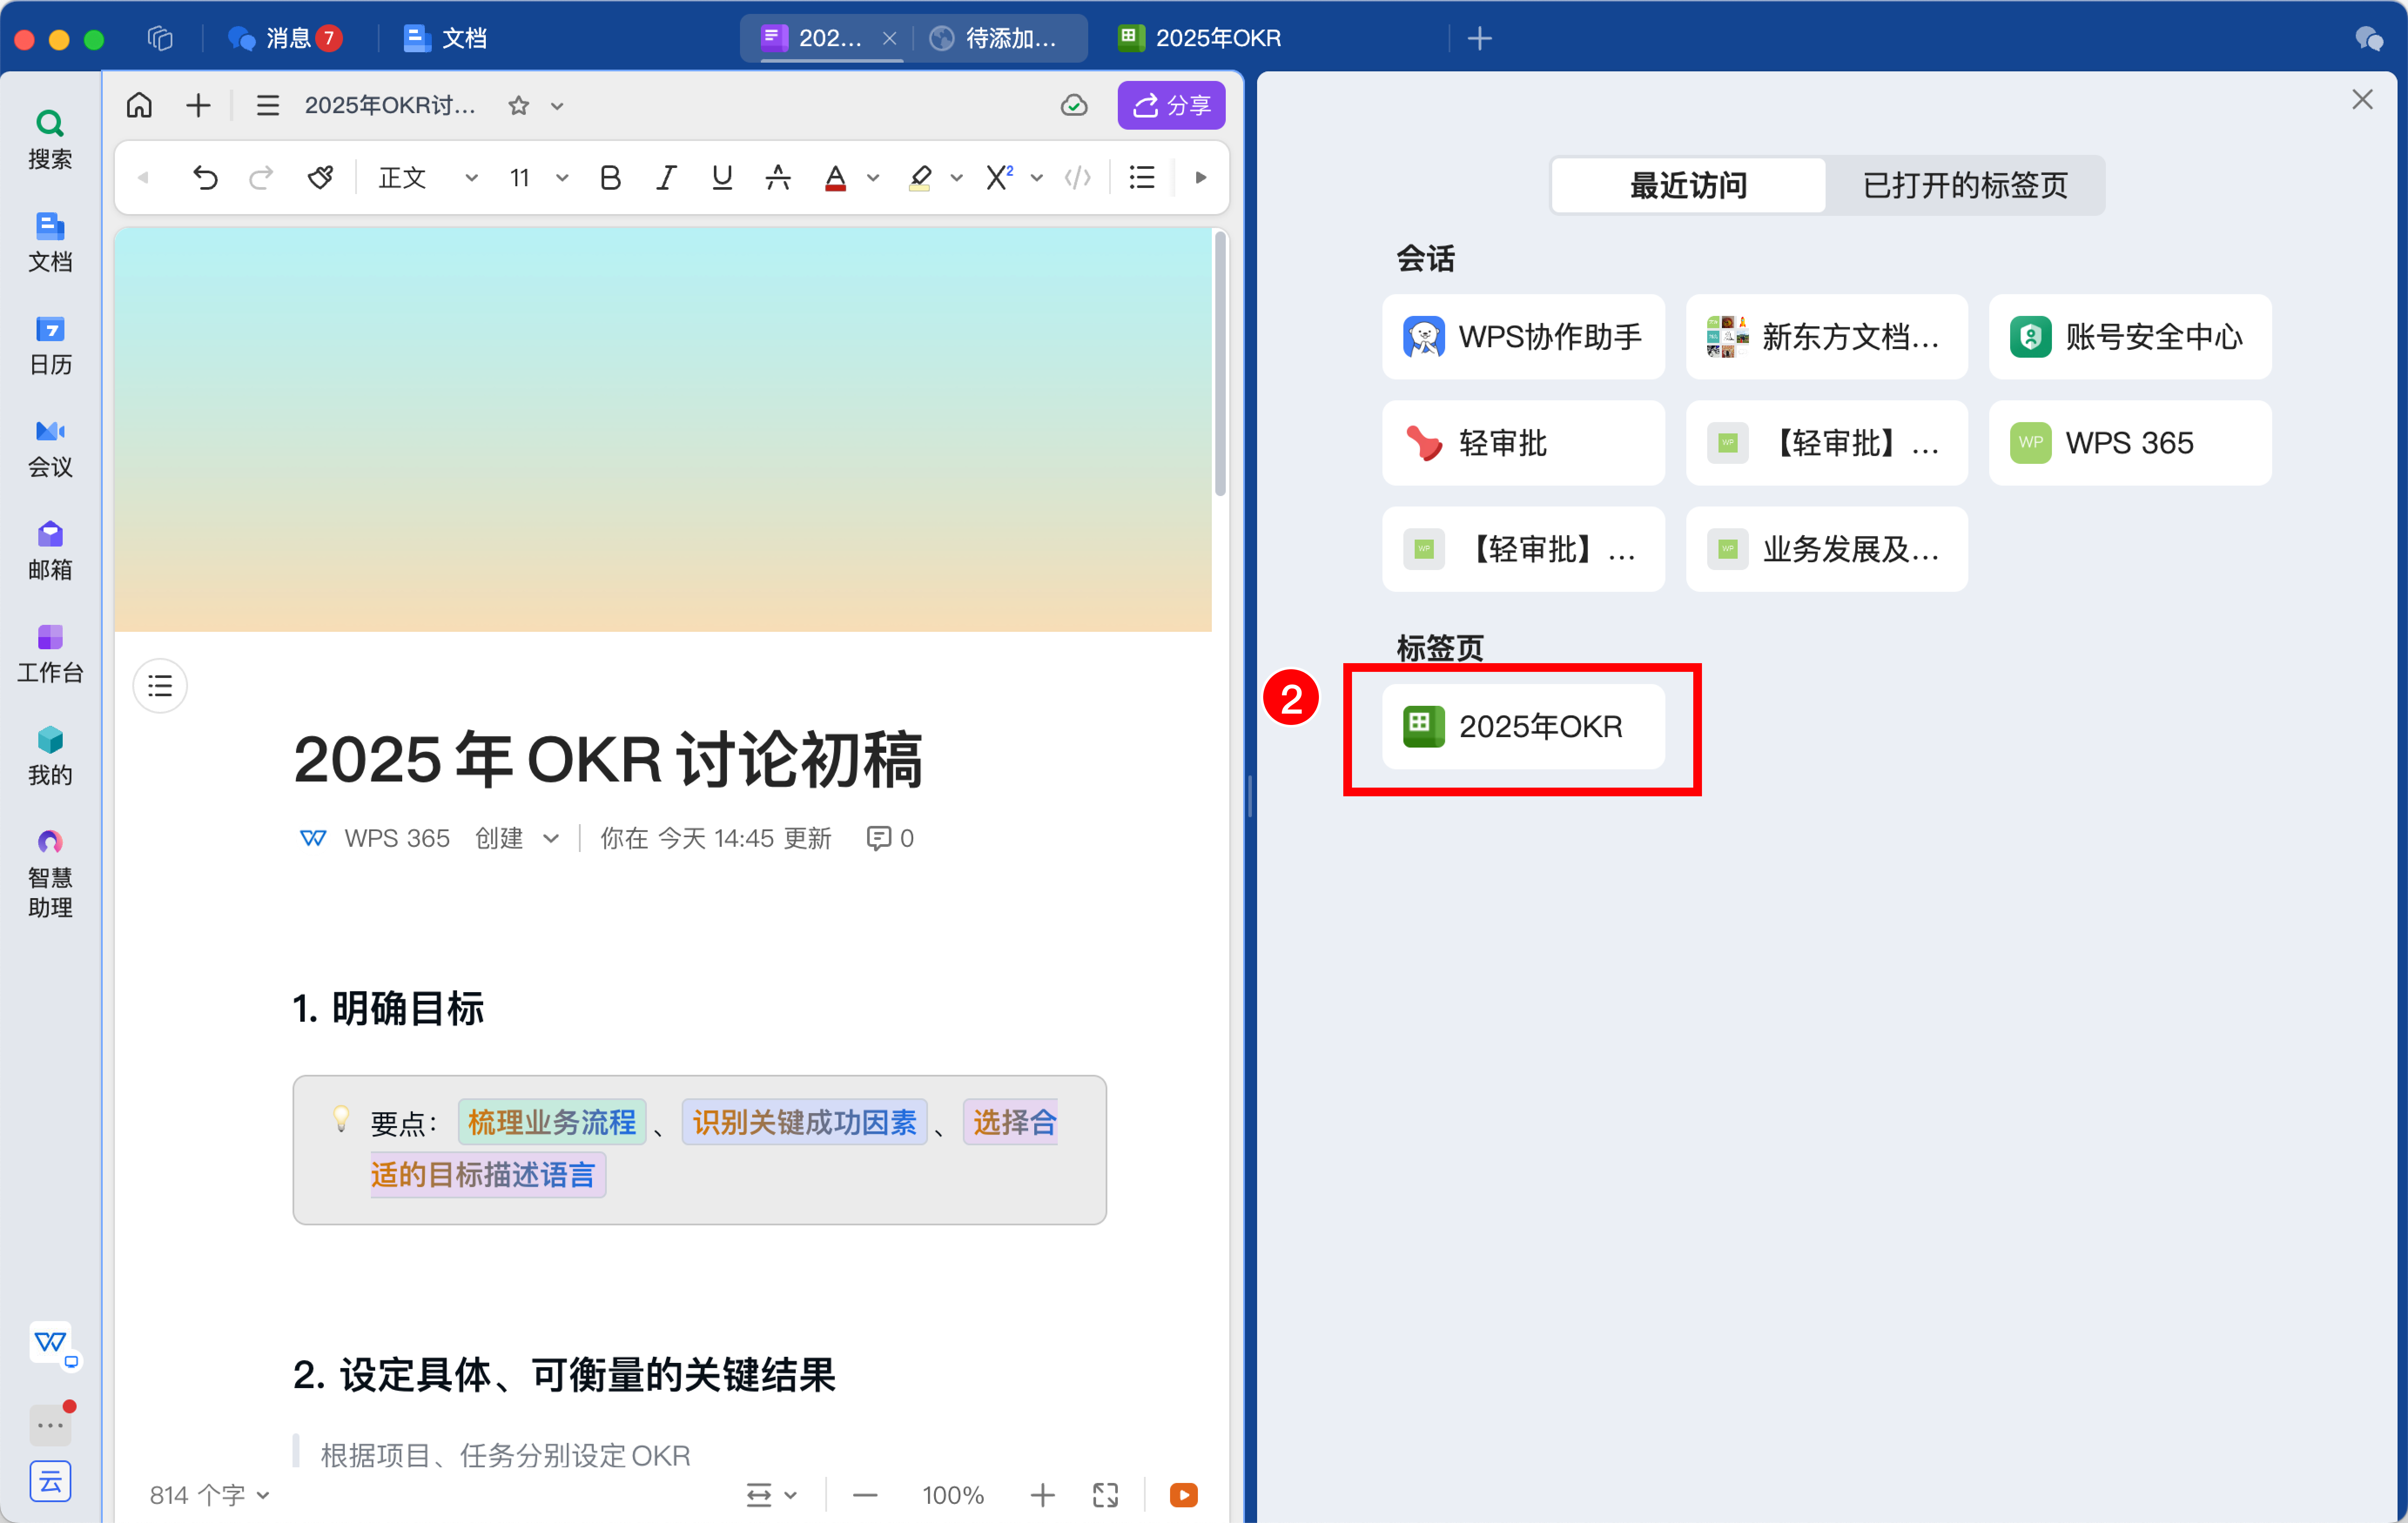Screen dimensions: 2408x1523
Task: Open the 会议 meeting section in the sidebar
Action: point(50,448)
